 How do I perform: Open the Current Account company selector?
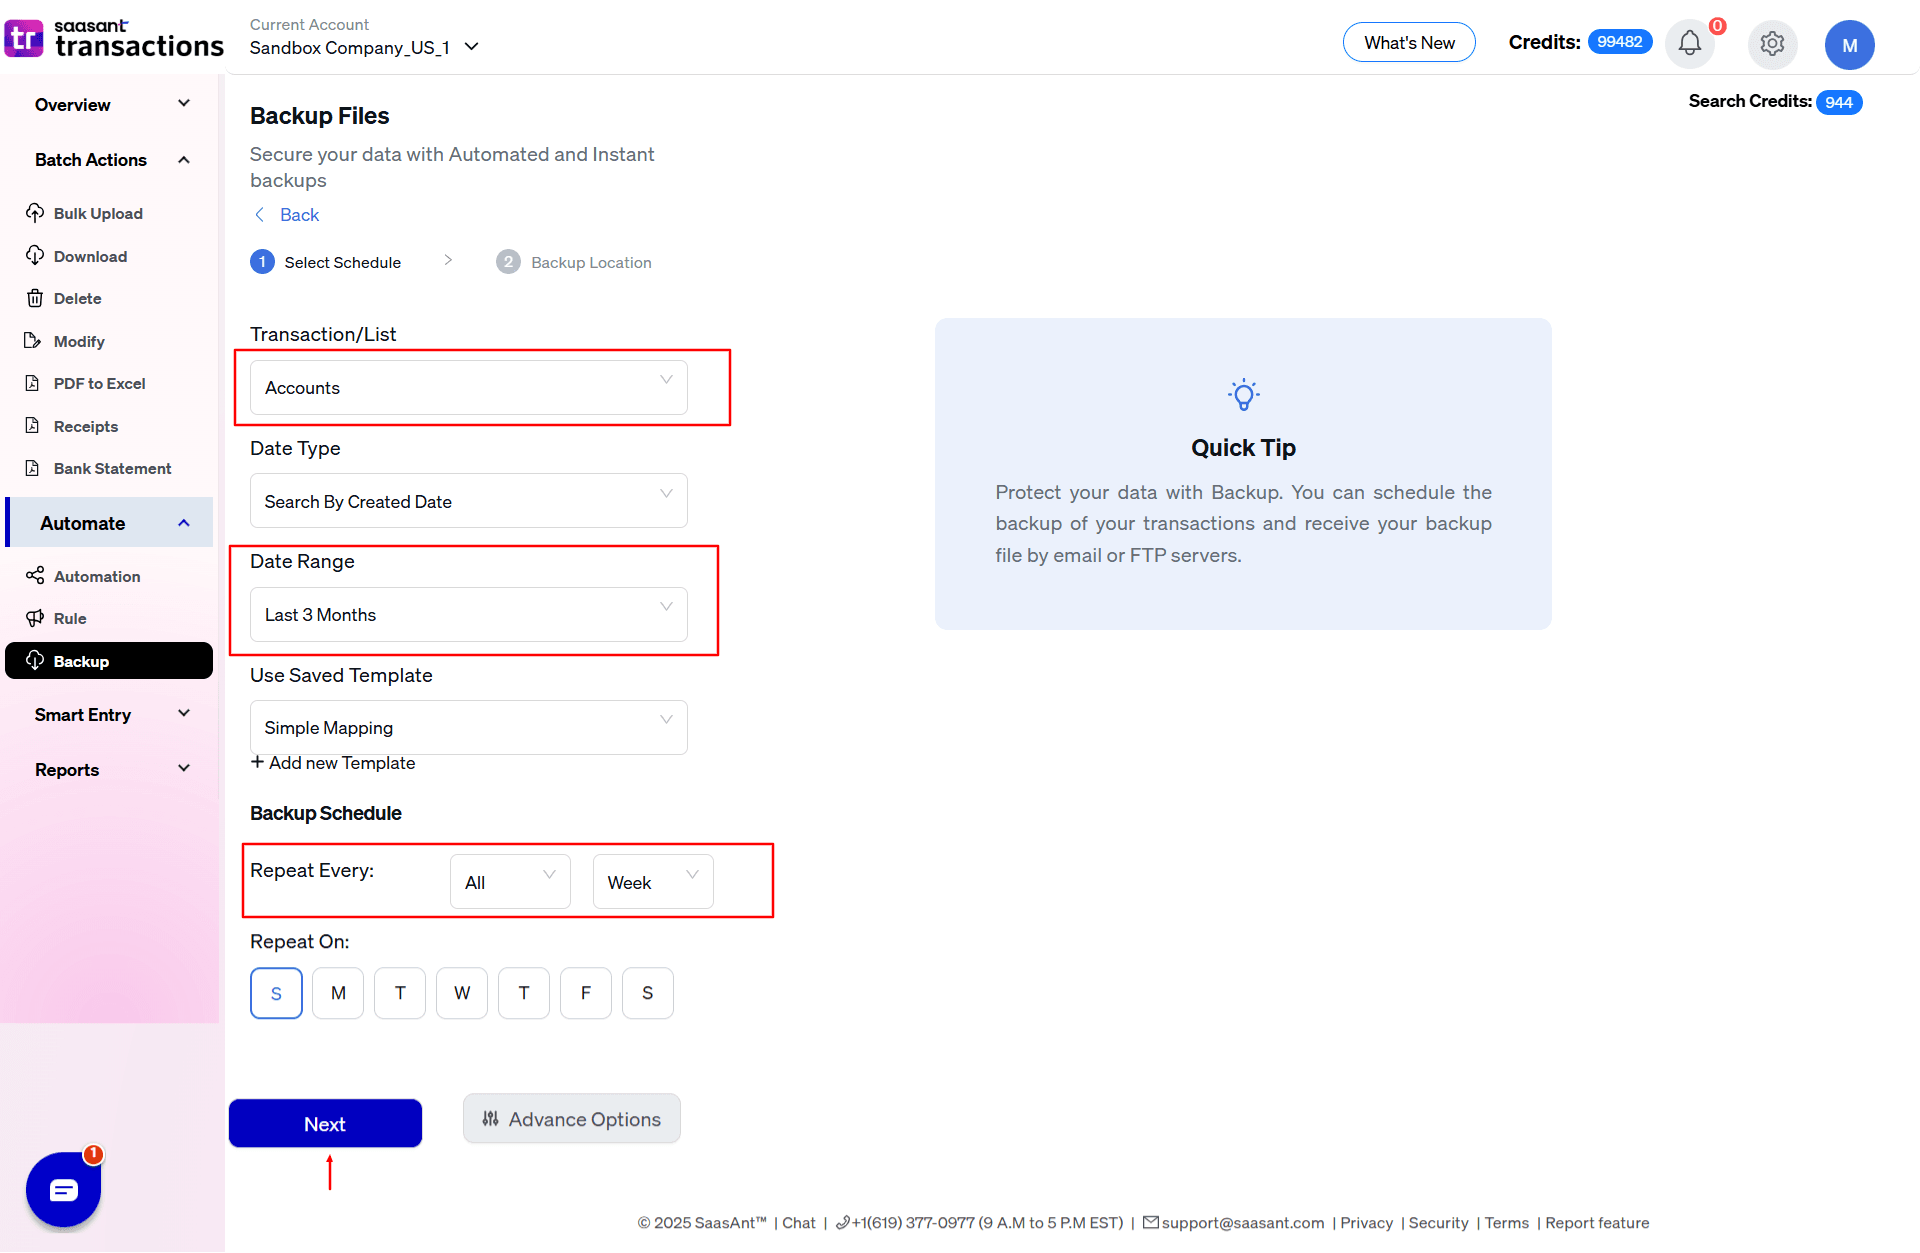(365, 47)
